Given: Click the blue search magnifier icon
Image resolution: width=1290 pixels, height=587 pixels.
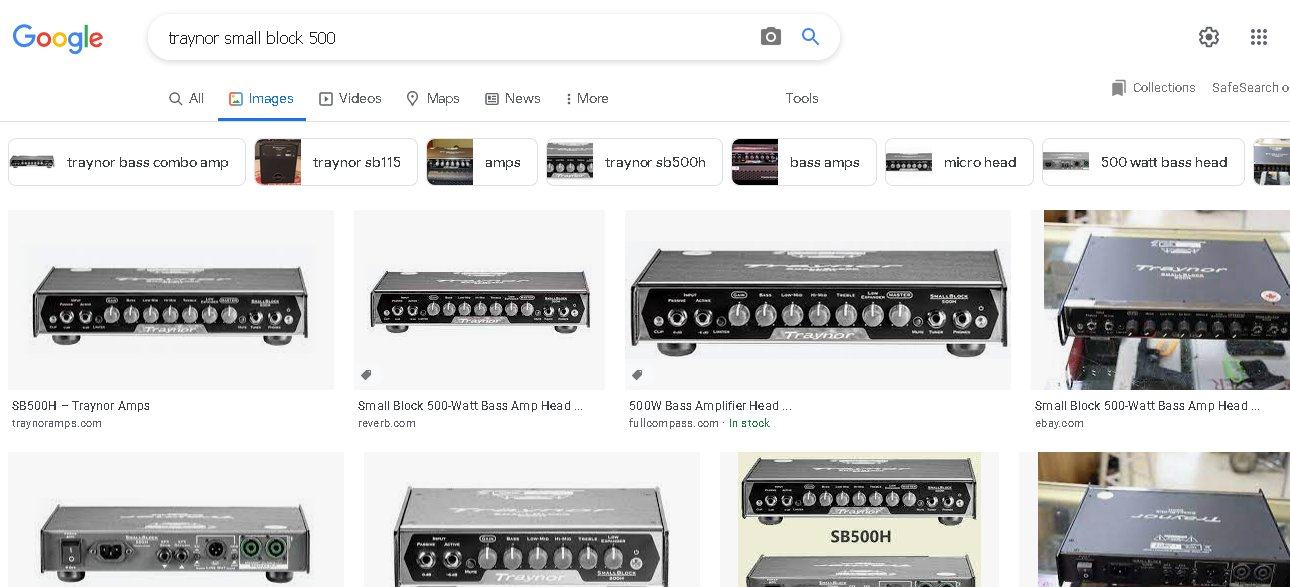Looking at the screenshot, I should point(811,37).
